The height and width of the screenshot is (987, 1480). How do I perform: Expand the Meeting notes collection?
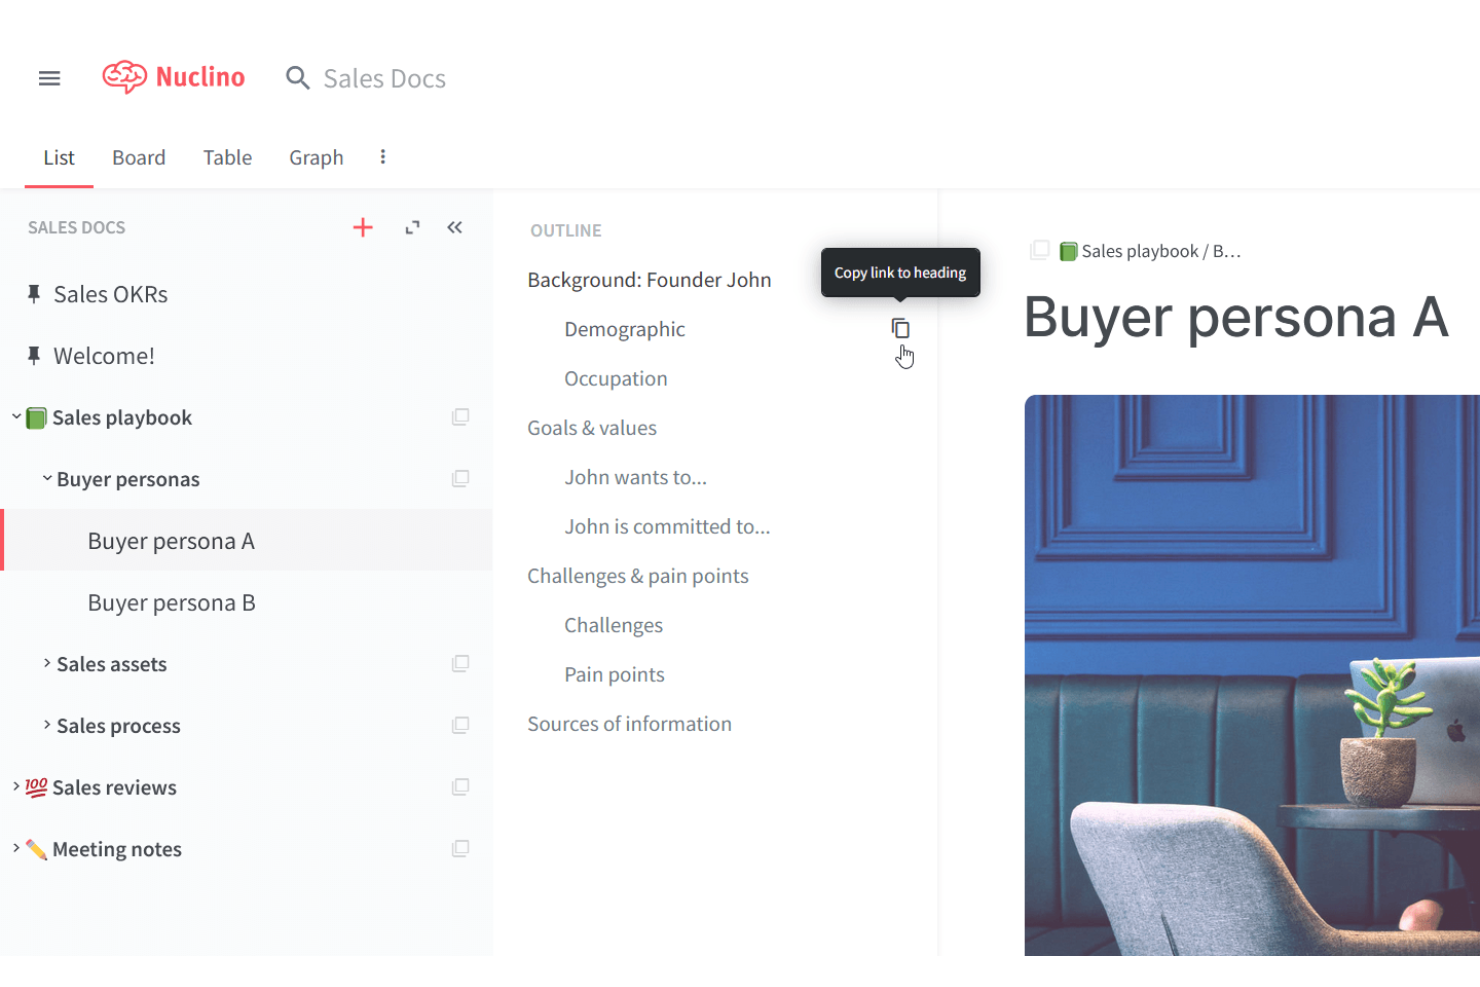pyautogui.click(x=16, y=848)
